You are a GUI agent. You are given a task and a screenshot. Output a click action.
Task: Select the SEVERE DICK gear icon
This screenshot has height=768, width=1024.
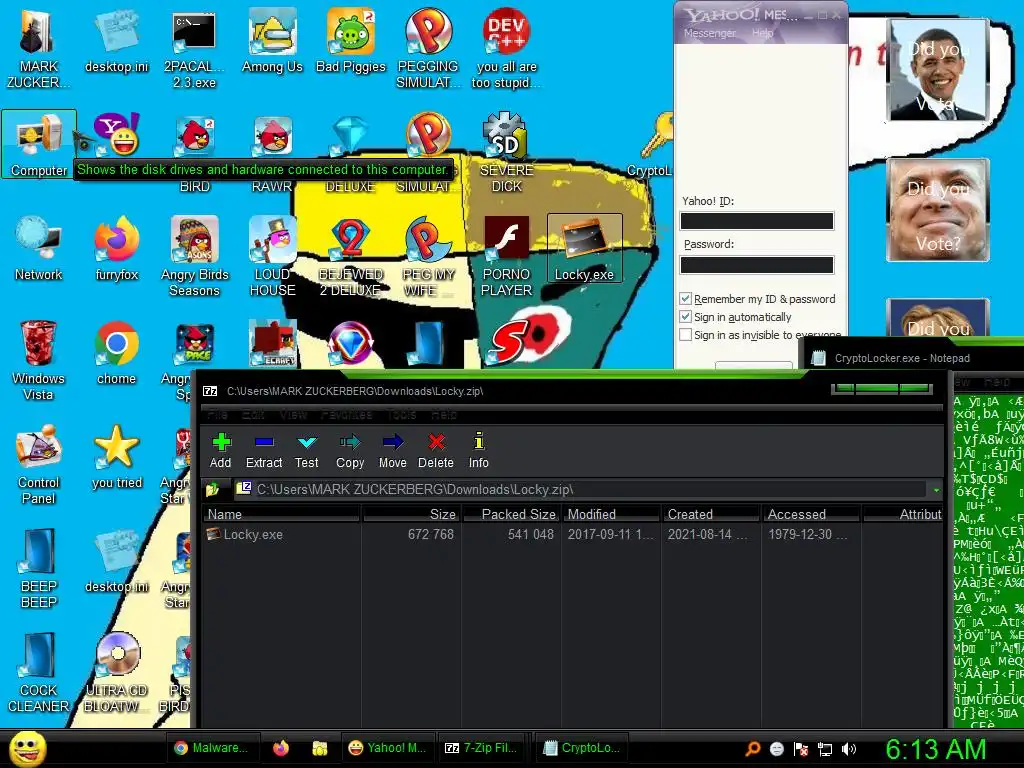507,152
